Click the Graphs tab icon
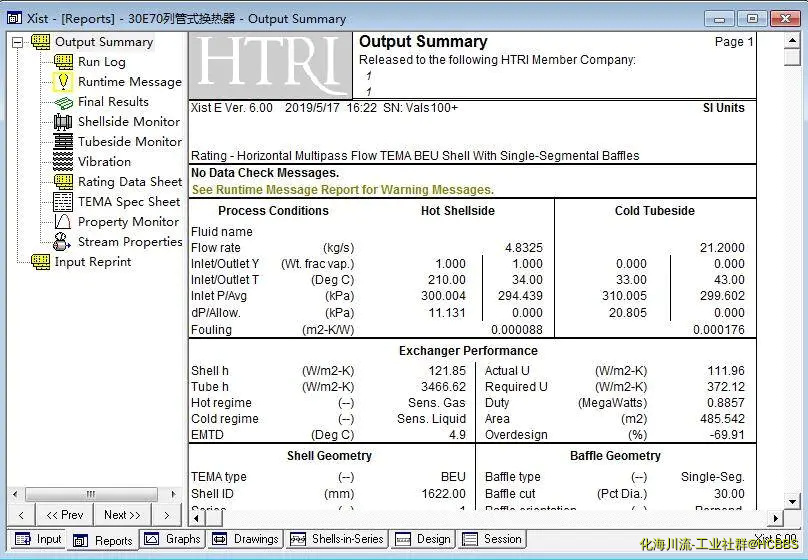The height and width of the screenshot is (560, 808). [x=152, y=539]
